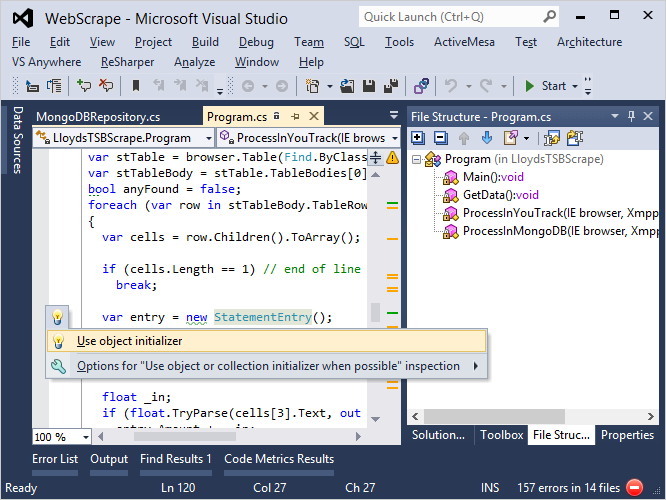The height and width of the screenshot is (500, 666).
Task: Click the last icon in File Structure toolbar
Action: pos(575,138)
